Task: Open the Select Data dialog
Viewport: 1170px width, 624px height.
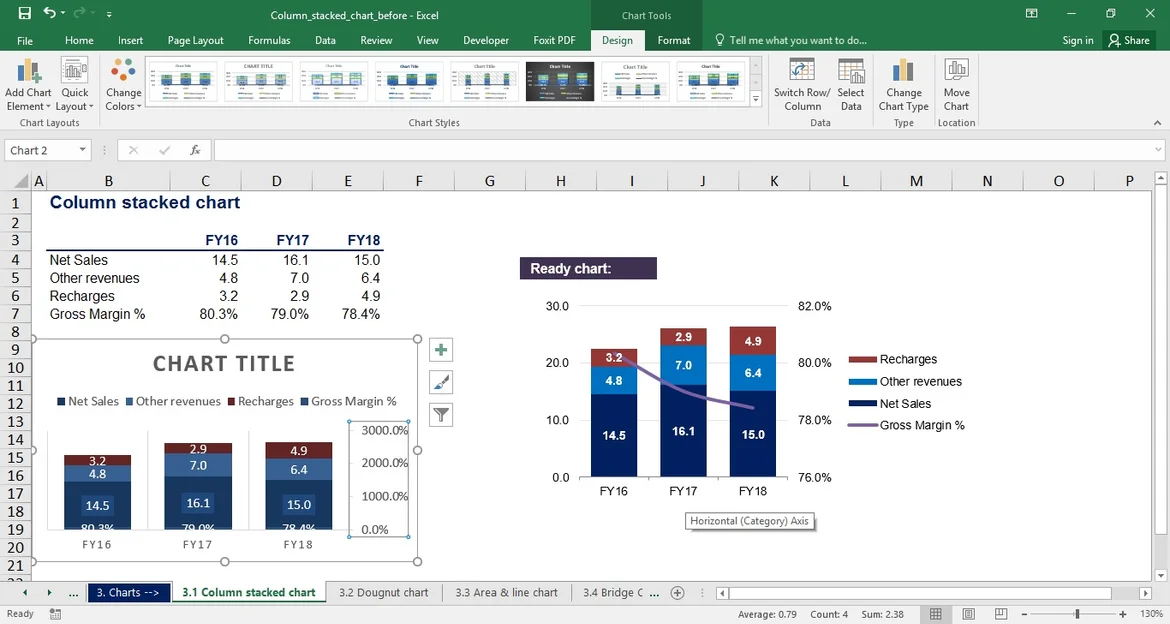Action: tap(851, 71)
